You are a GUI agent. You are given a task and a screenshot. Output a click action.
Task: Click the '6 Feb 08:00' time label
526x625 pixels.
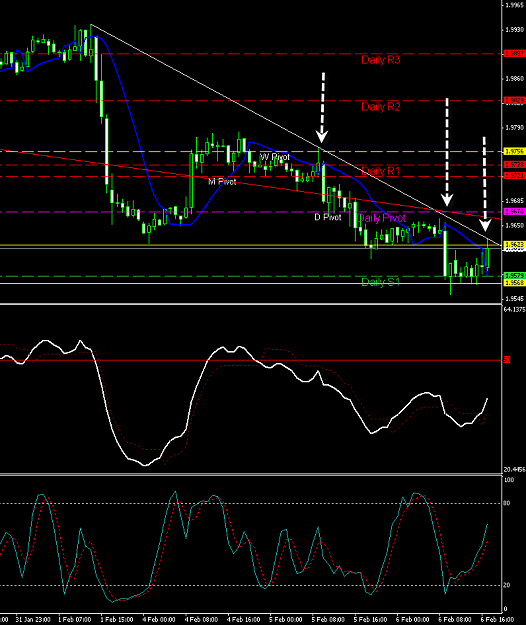pos(455,620)
